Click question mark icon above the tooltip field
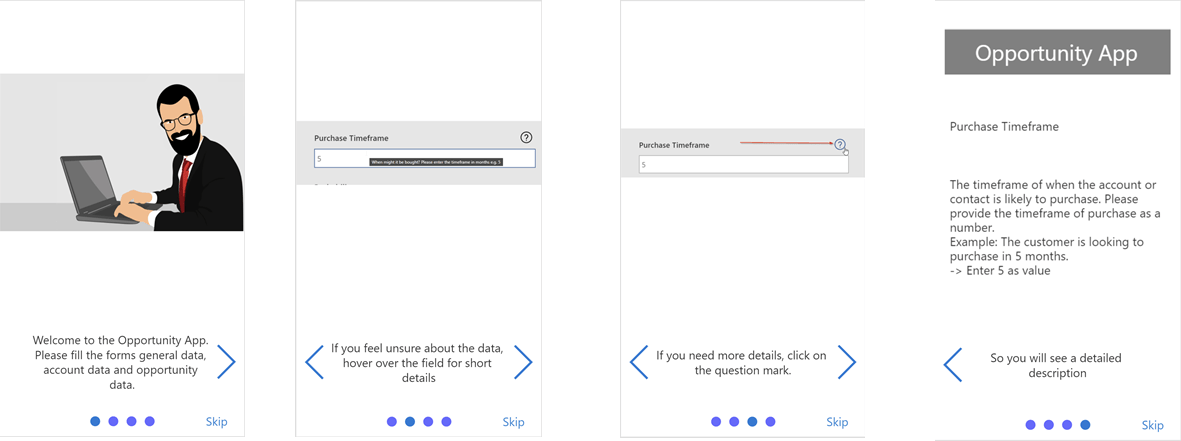The width and height of the screenshot is (1181, 441). 526,138
